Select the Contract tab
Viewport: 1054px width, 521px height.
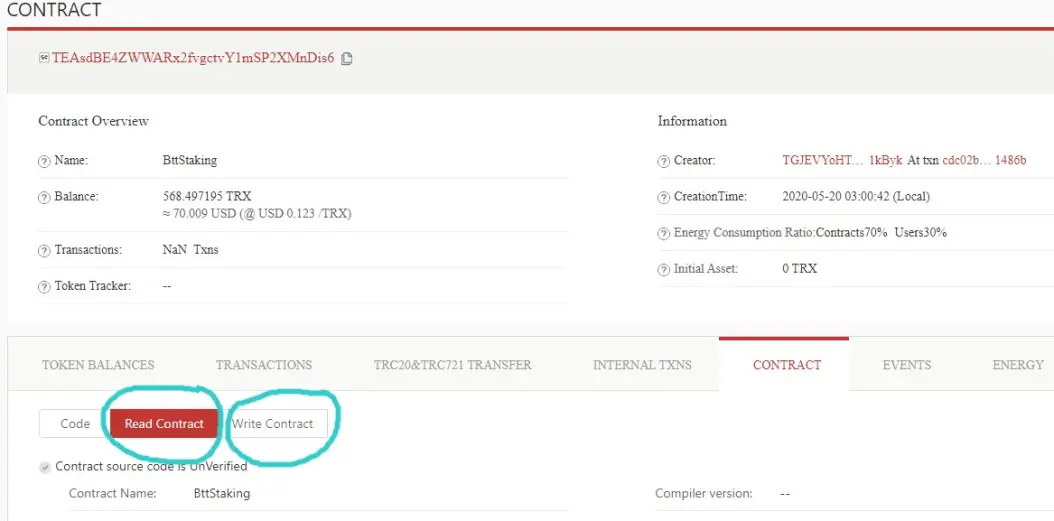(786, 365)
